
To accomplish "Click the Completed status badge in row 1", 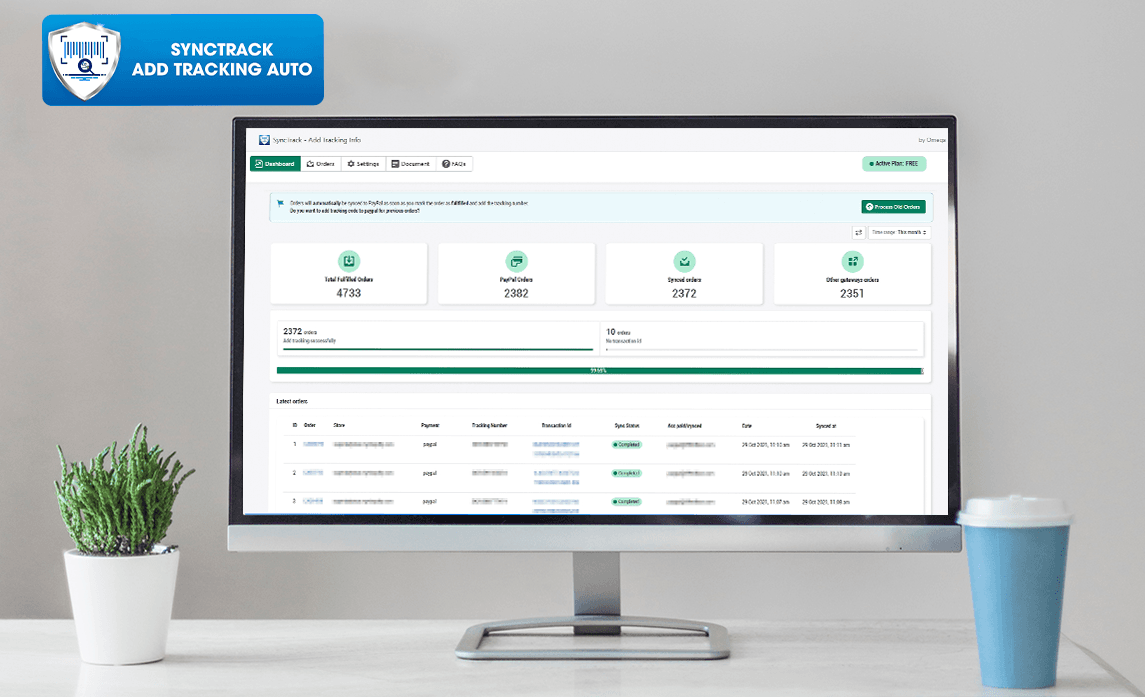I will pos(627,444).
